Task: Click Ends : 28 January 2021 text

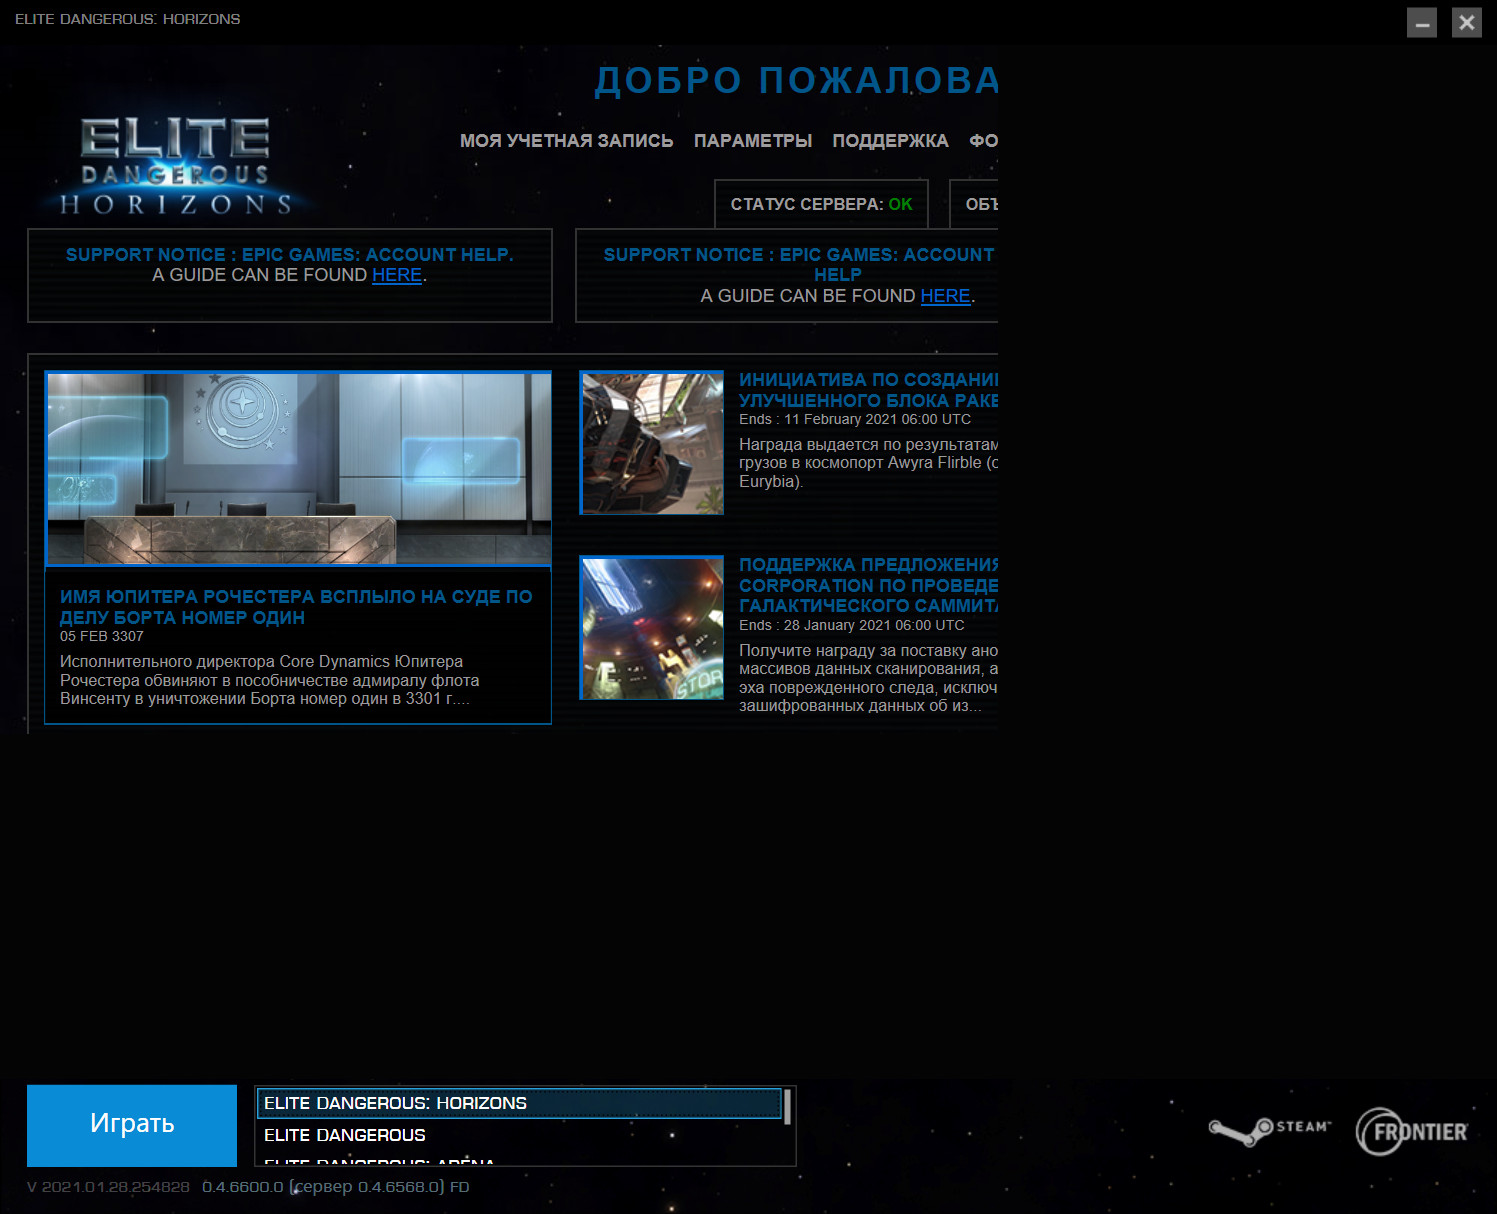Action: coord(852,625)
